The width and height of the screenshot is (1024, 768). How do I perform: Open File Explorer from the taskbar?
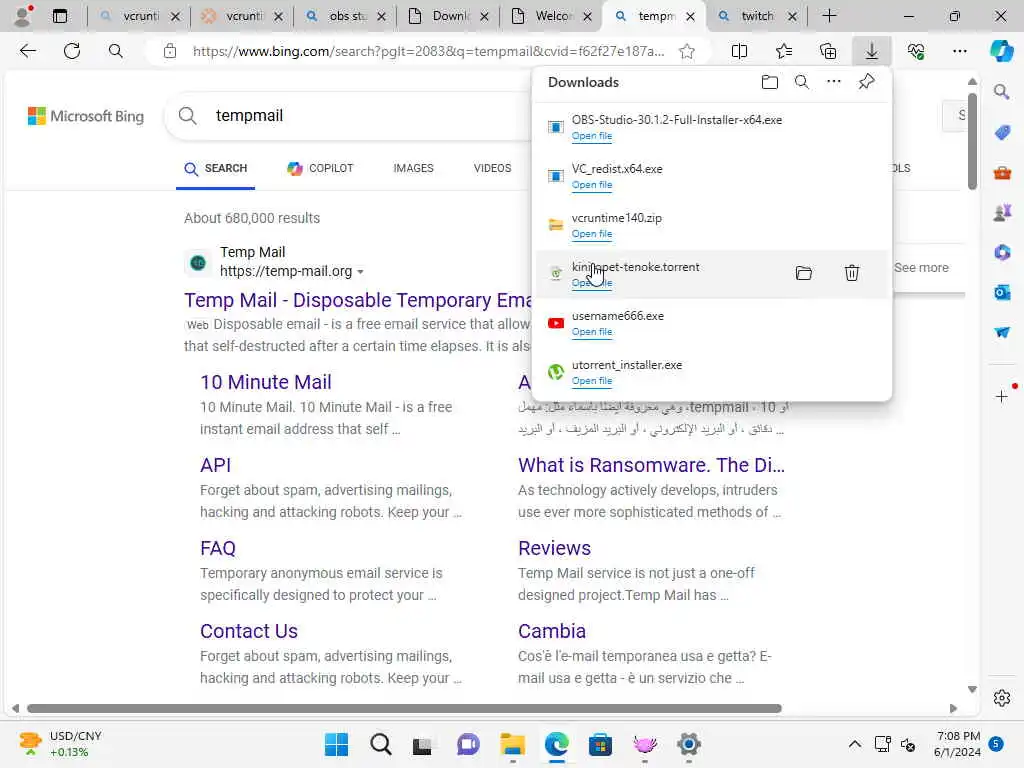point(513,744)
